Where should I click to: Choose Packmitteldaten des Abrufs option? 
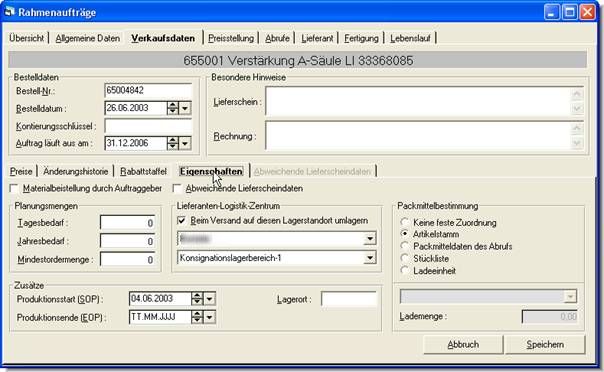point(404,246)
